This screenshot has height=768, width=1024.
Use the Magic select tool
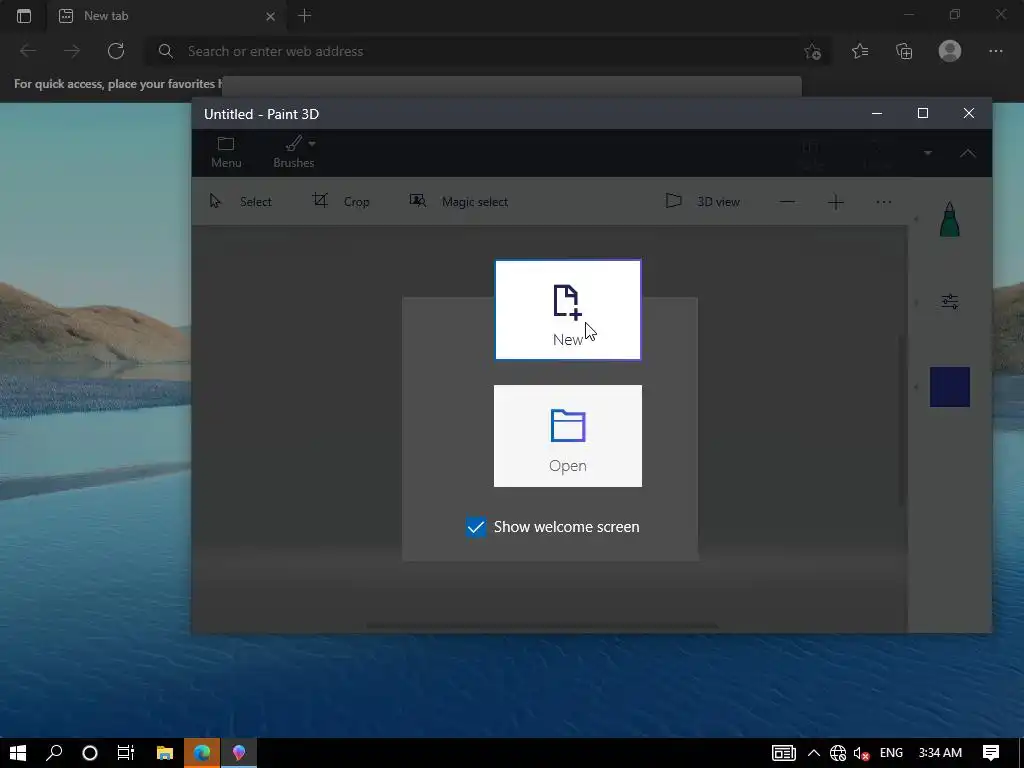(x=458, y=202)
